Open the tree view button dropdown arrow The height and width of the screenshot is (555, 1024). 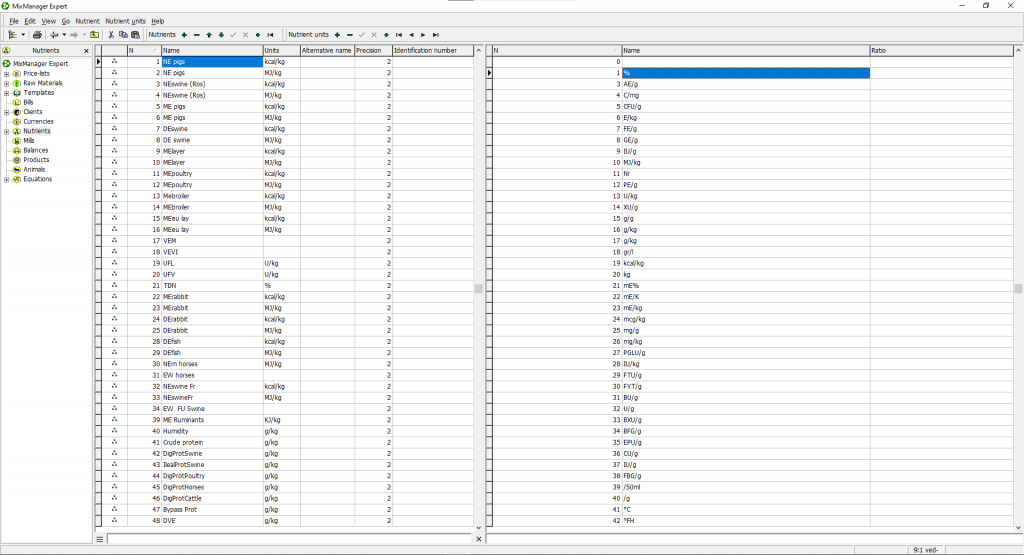point(23,35)
